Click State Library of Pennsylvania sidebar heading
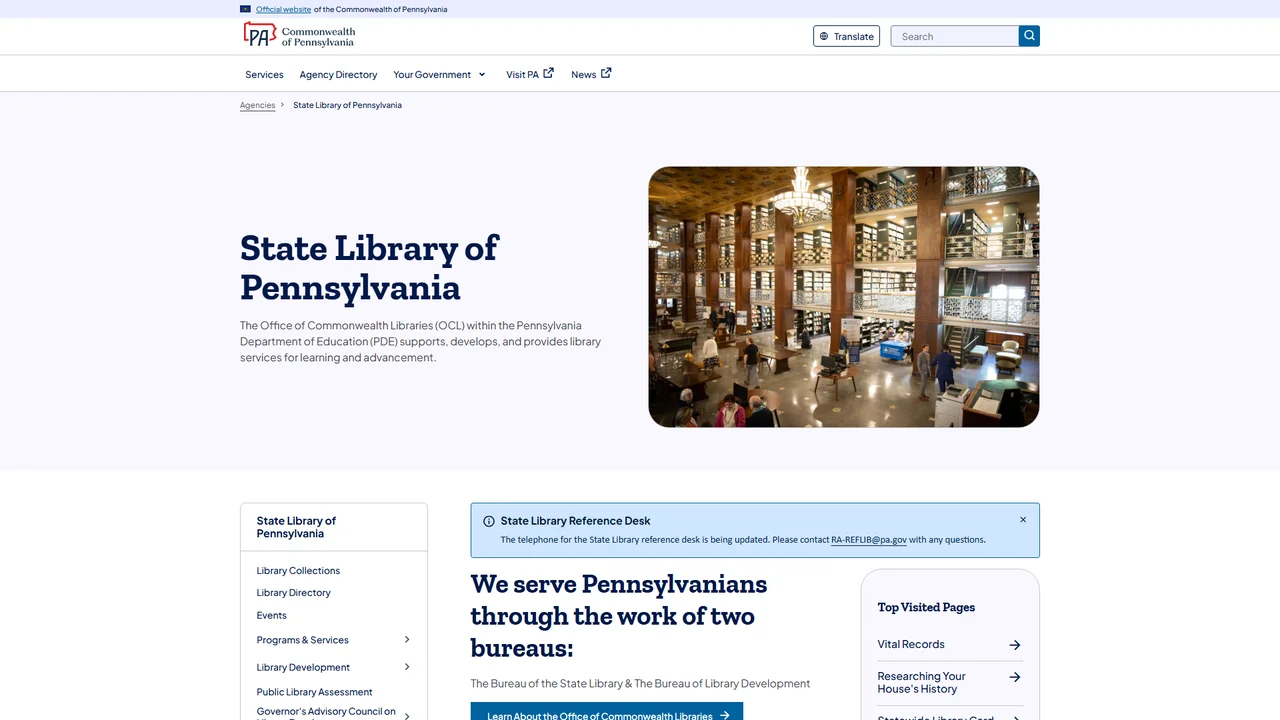1280x720 pixels. pos(296,527)
